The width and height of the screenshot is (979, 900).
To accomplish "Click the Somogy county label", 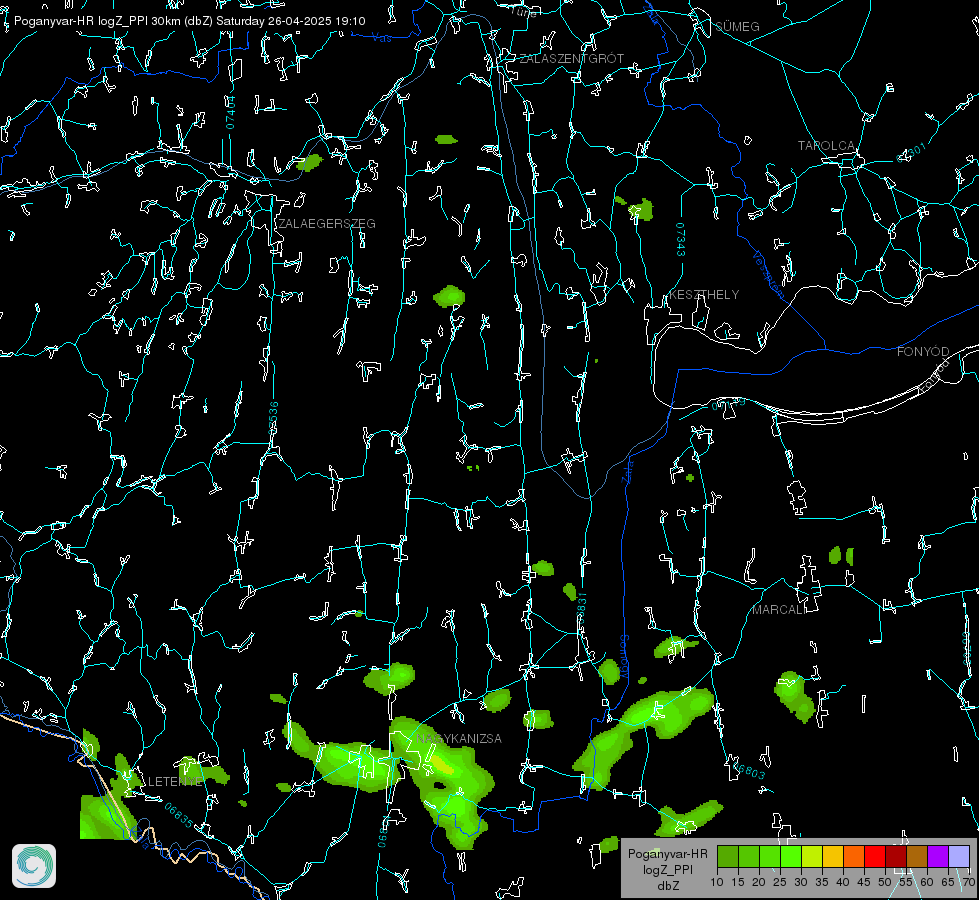I will 624,658.
